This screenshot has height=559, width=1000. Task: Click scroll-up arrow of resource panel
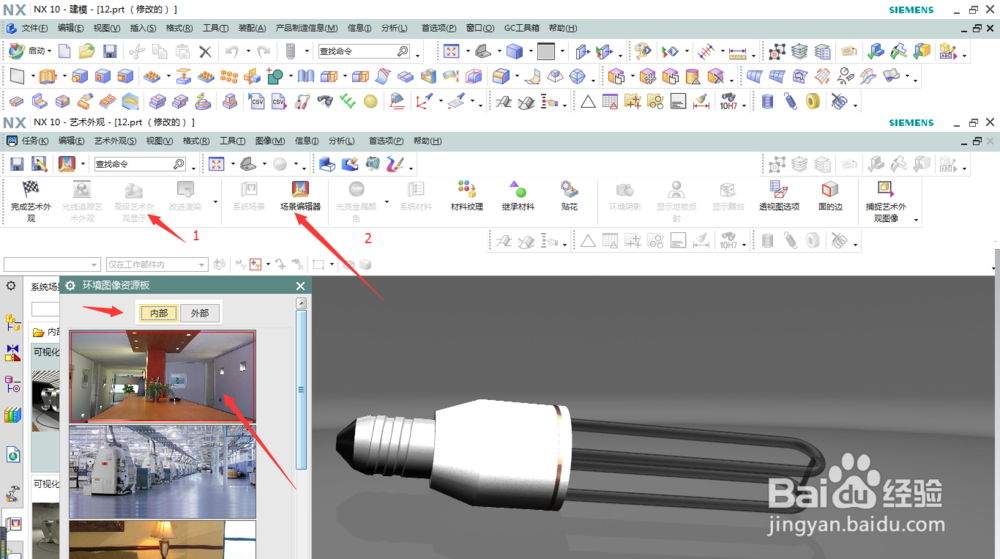[x=301, y=303]
